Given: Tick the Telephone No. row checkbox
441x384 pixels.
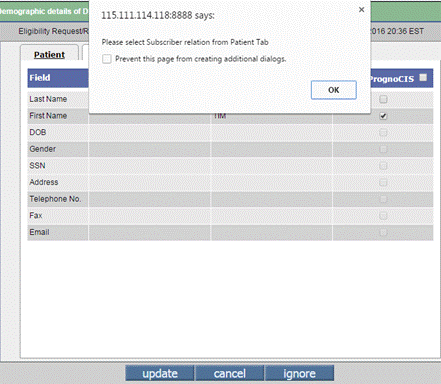Looking at the screenshot, I should coord(383,199).
